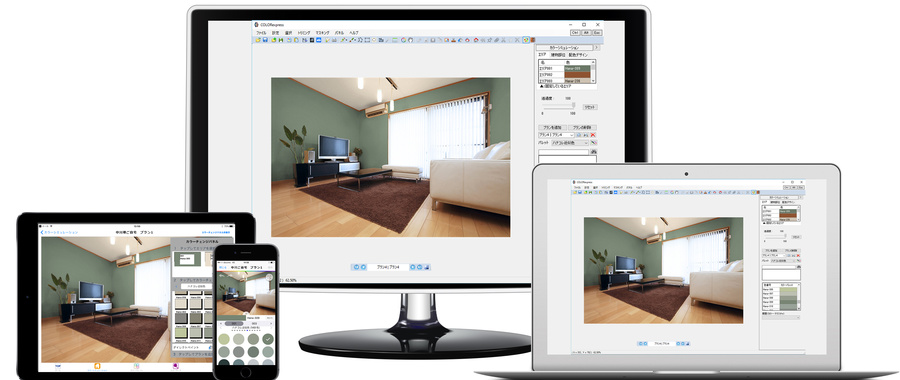Toggle the Ctrl key button on the monitor window
This screenshot has width=900, height=380.
pos(575,33)
